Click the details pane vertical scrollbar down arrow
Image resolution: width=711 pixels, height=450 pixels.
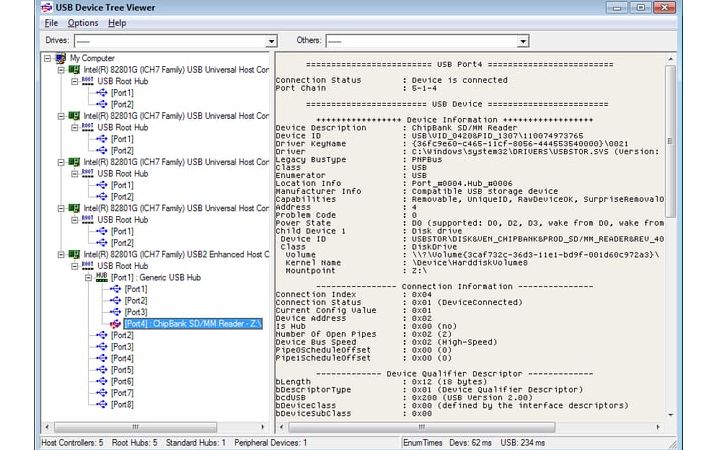point(671,415)
